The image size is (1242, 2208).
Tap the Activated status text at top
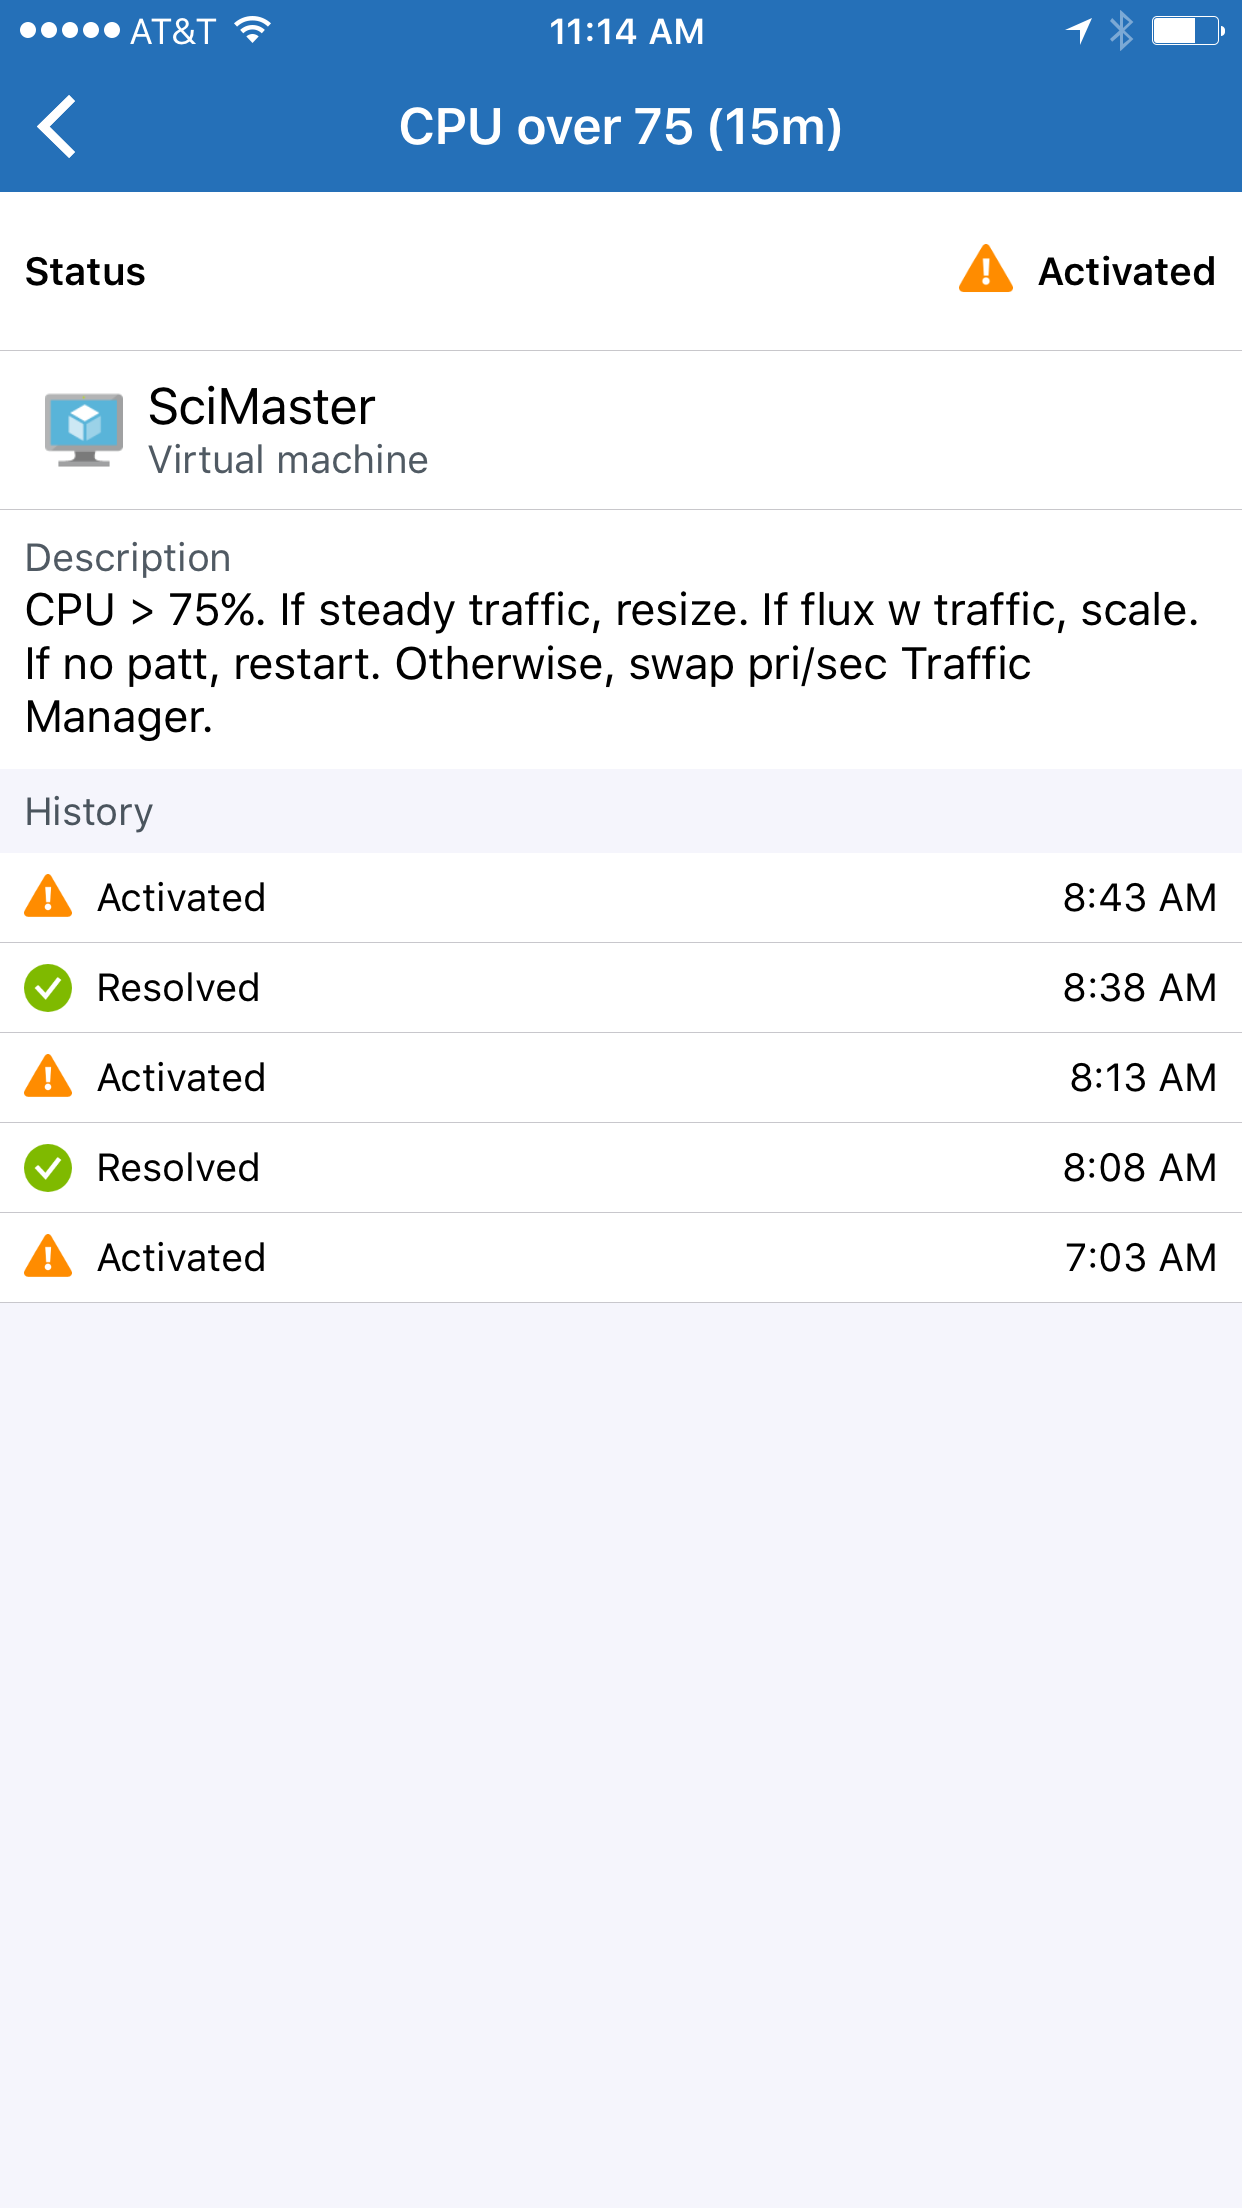coord(1127,271)
